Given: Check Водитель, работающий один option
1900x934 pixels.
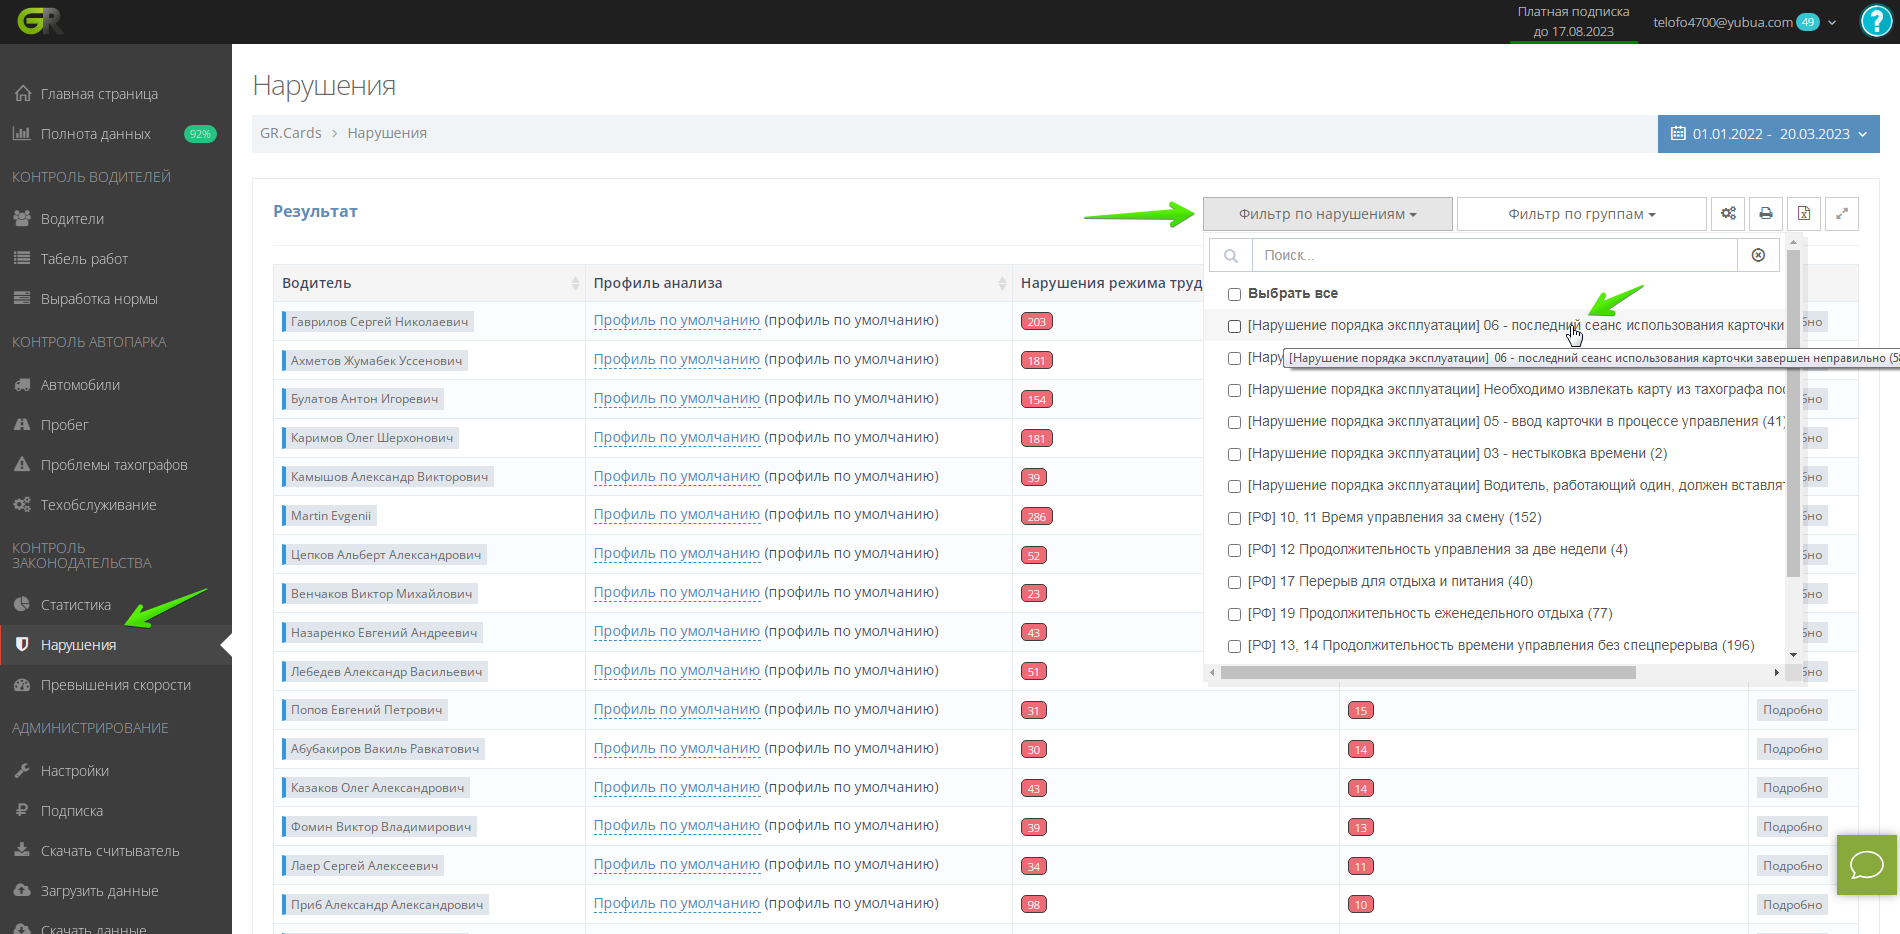Looking at the screenshot, I should (1234, 486).
